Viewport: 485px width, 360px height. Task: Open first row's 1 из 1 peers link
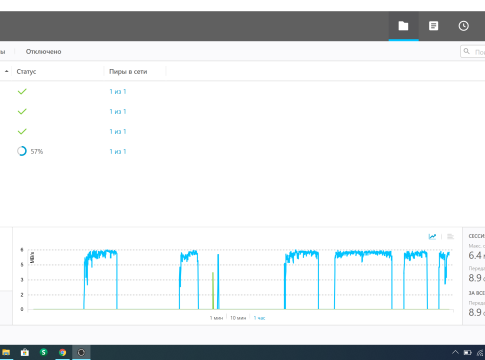click(118, 91)
